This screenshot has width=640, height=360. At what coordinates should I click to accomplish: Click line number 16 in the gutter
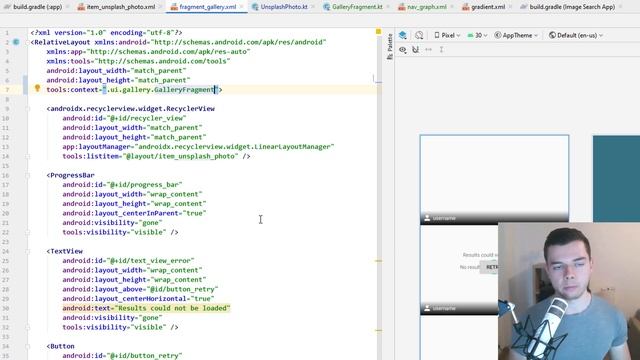tap(6, 176)
